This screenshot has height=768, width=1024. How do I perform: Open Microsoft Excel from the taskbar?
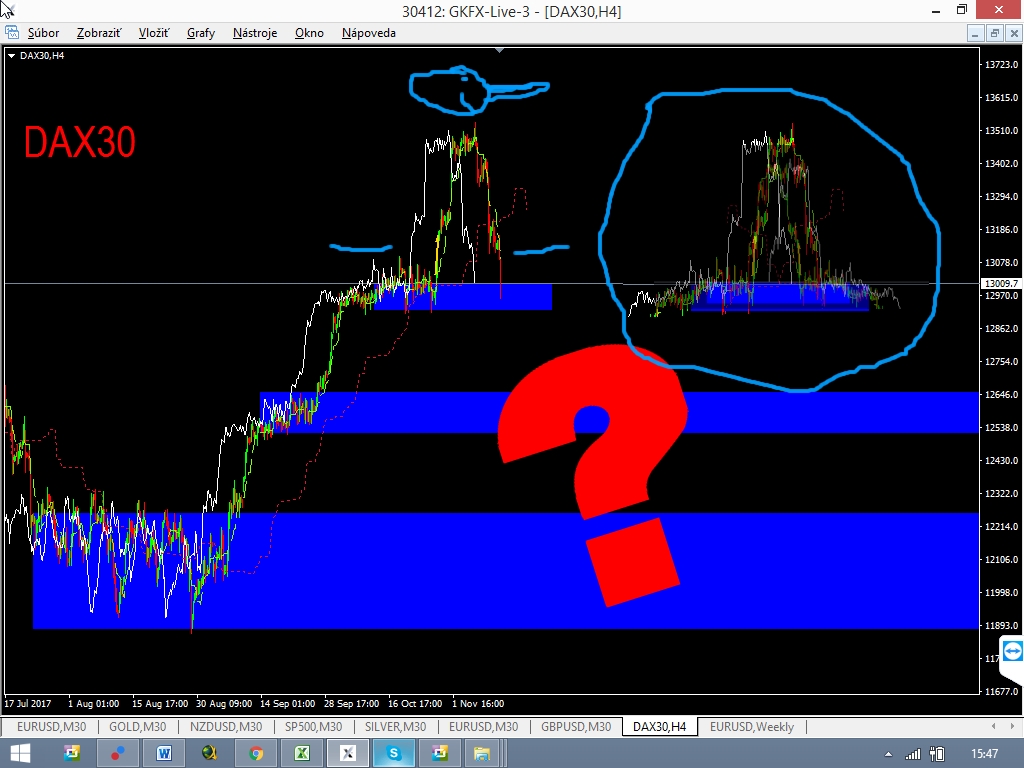click(302, 754)
